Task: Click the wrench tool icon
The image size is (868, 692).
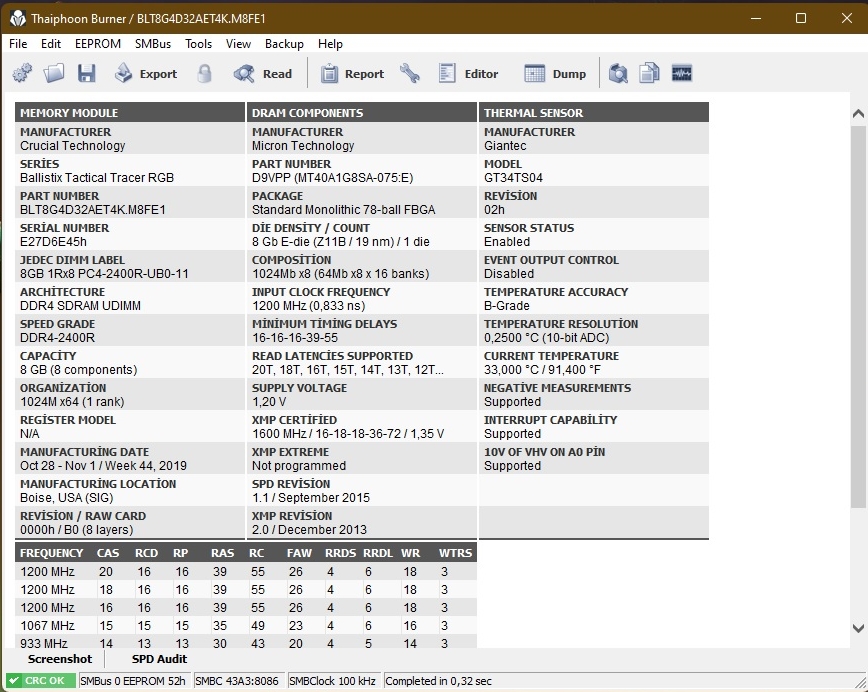Action: coord(410,73)
